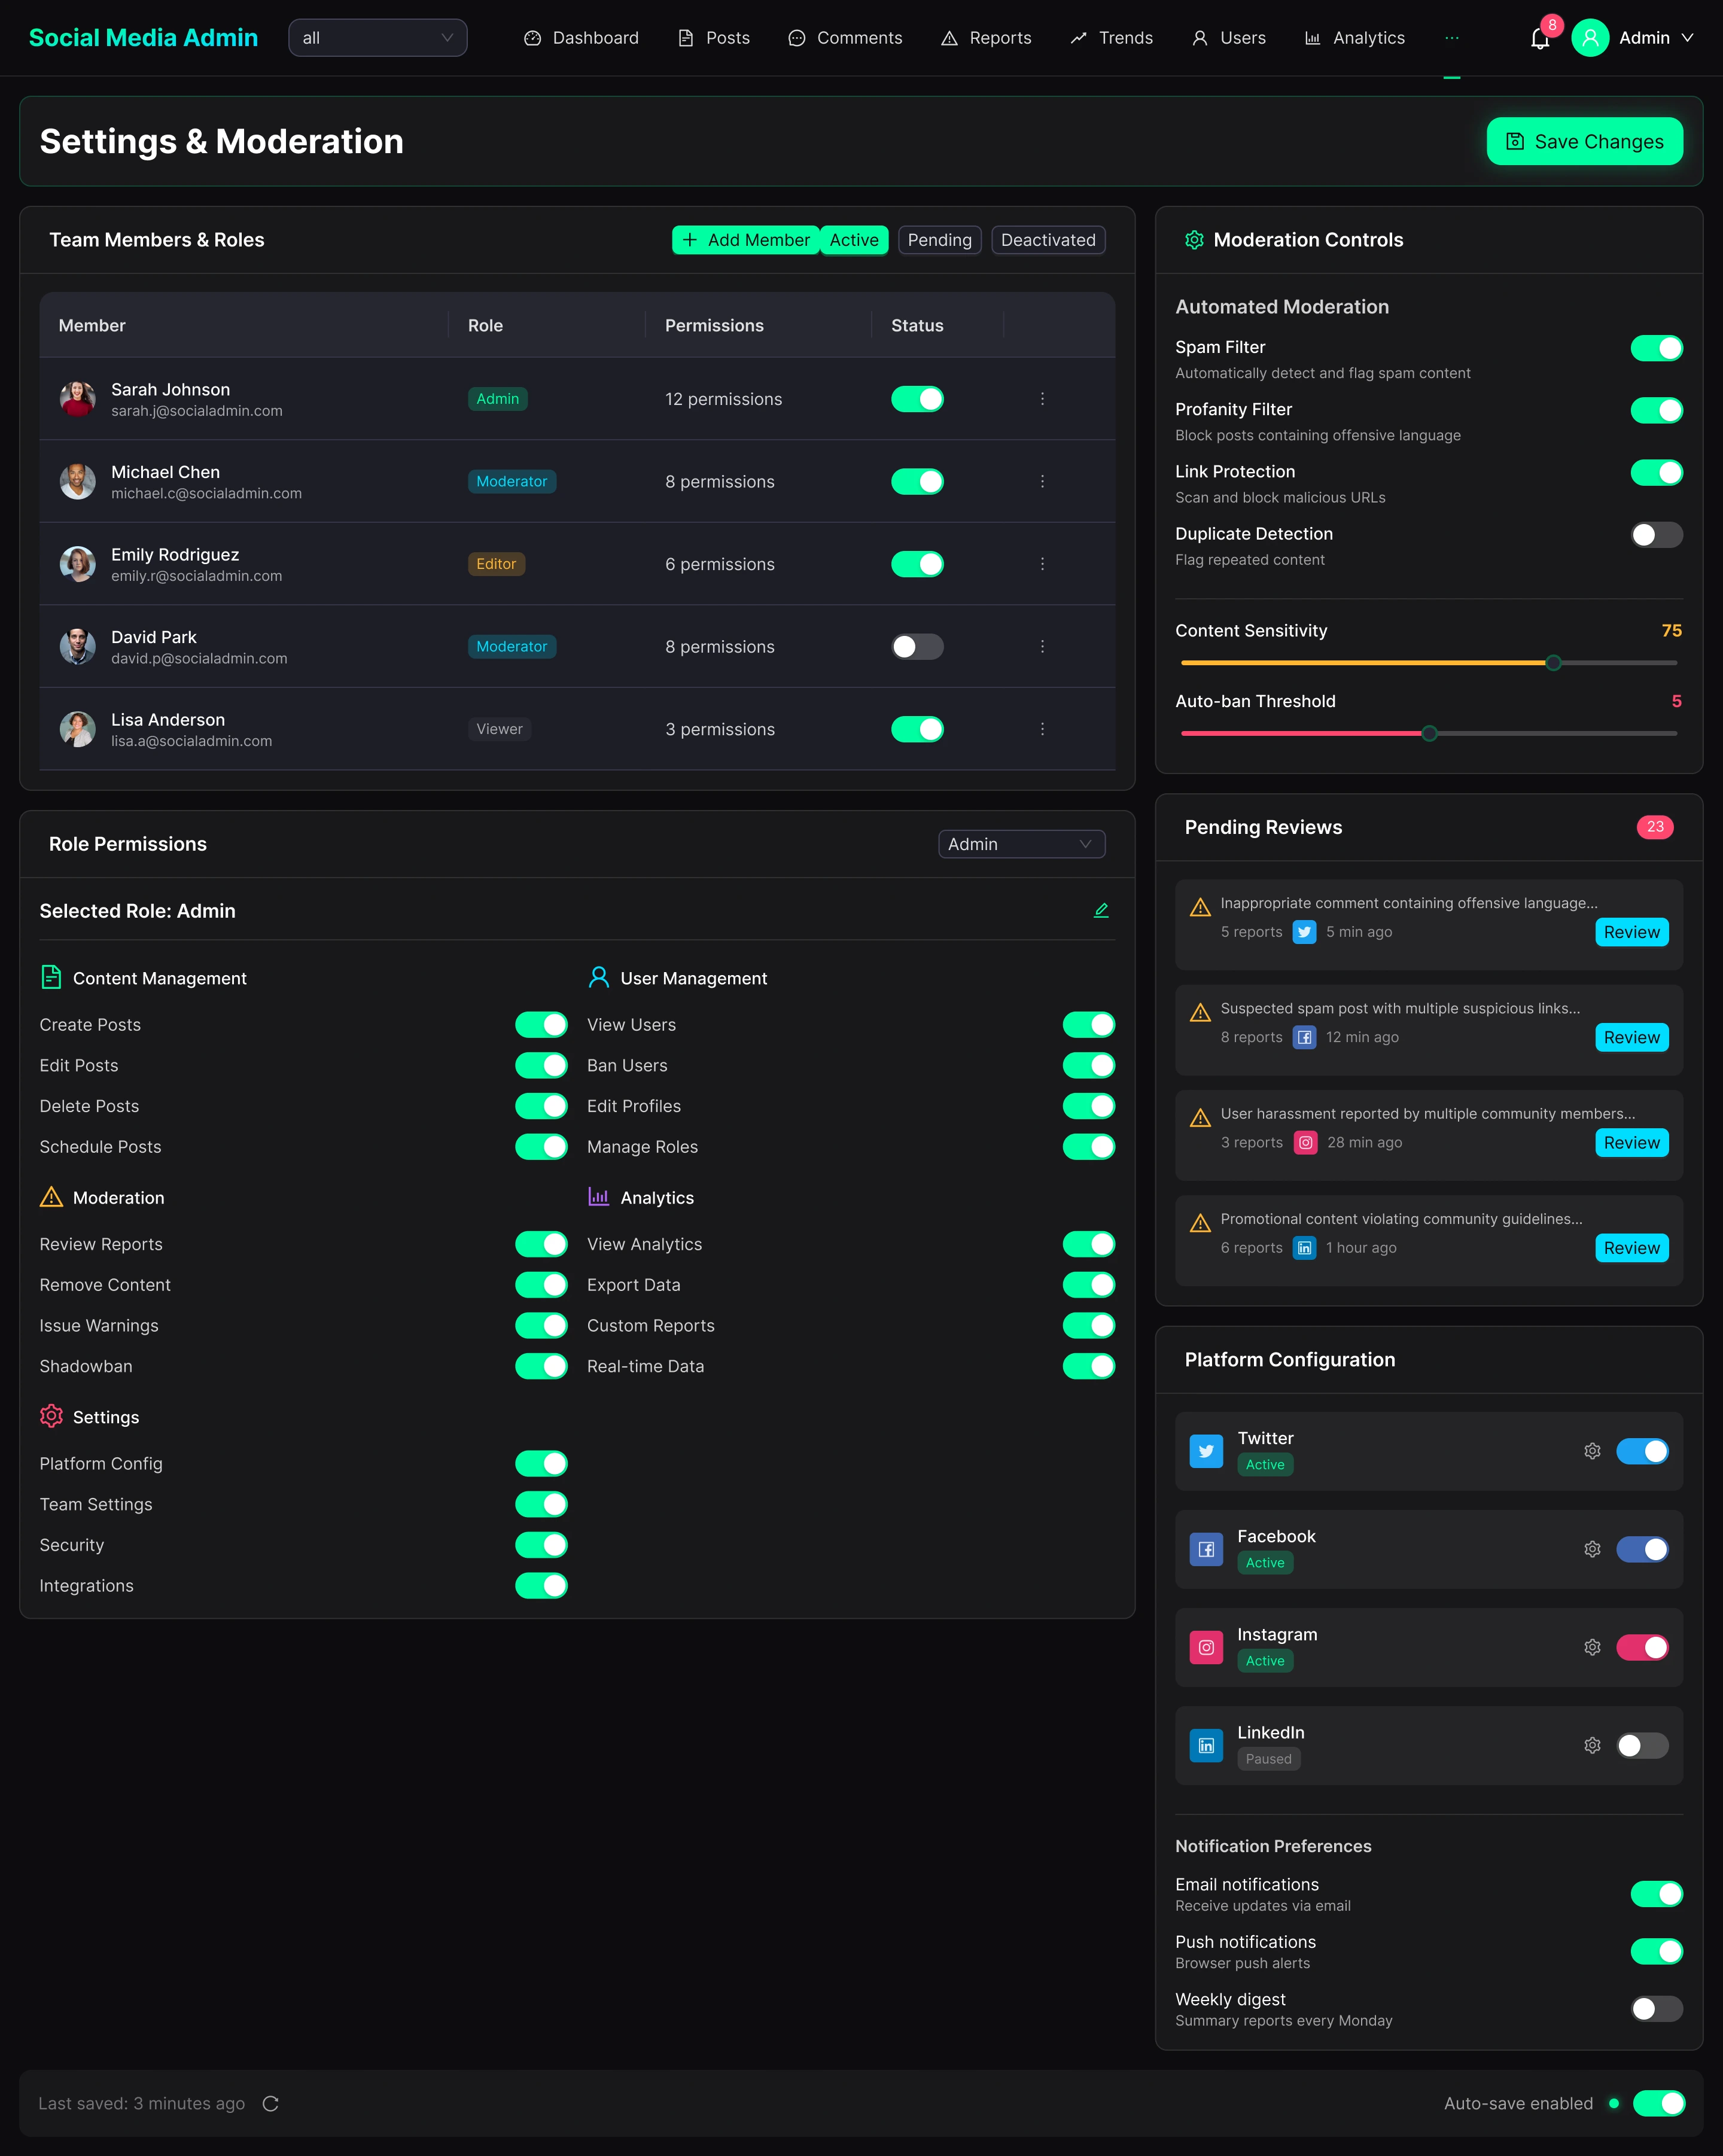Click the notification bell icon
The image size is (1723, 2156).
pos(1539,39)
